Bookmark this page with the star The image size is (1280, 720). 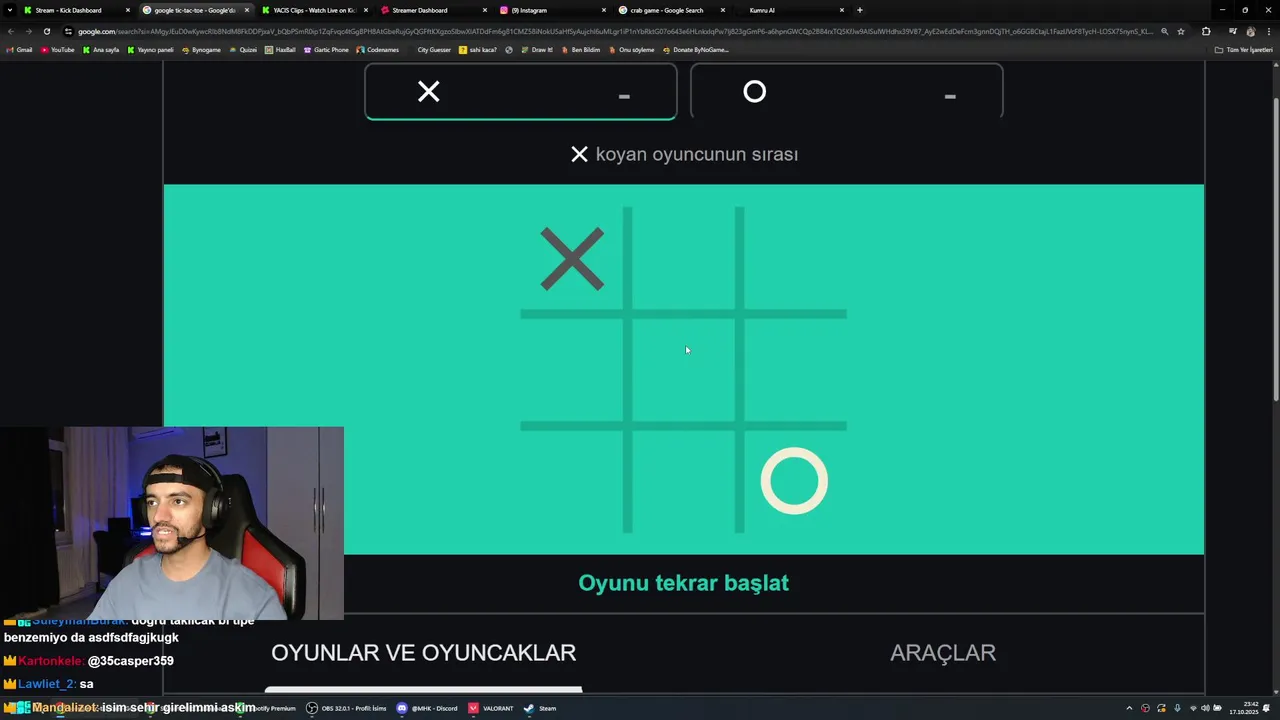1181,31
